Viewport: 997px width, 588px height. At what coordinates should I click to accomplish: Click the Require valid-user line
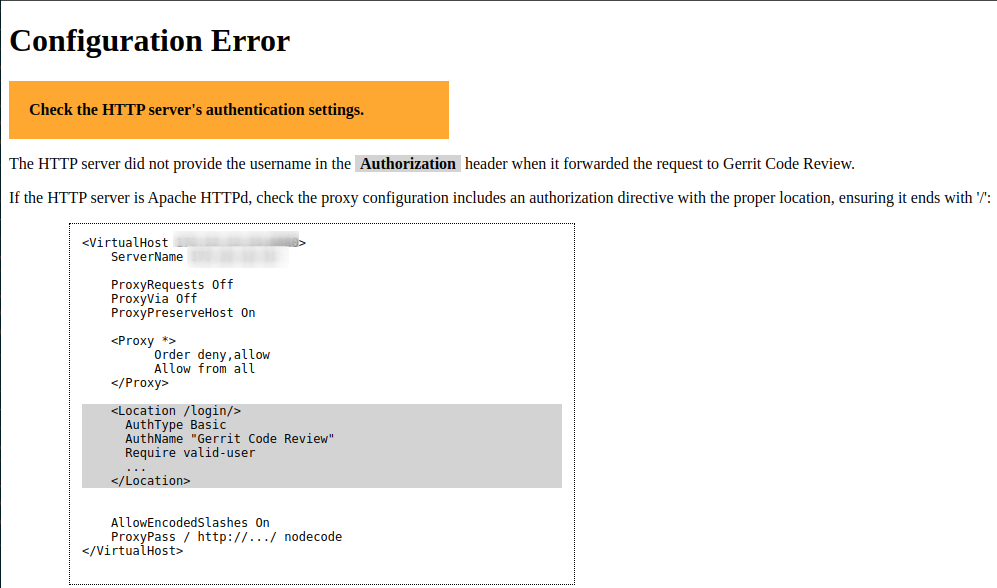tap(191, 452)
